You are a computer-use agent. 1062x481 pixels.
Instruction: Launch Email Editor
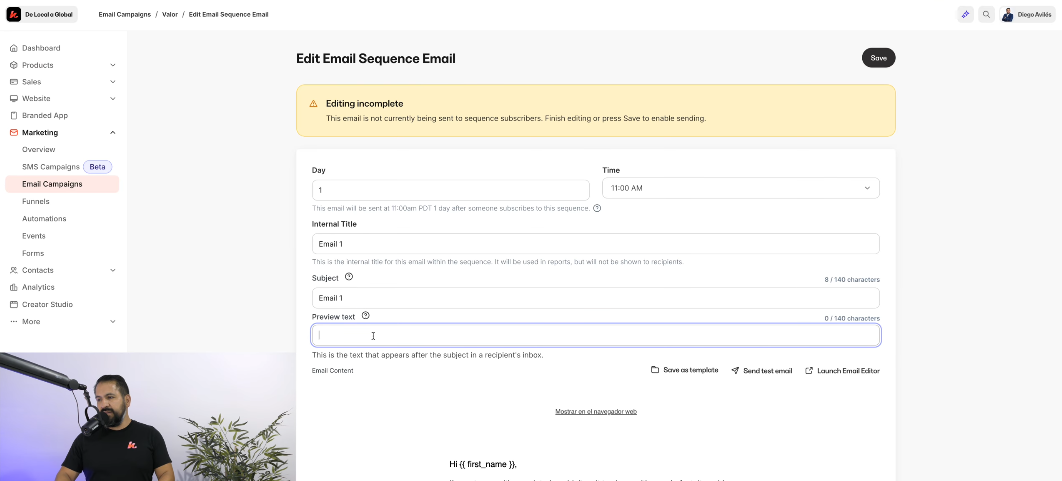click(842, 370)
